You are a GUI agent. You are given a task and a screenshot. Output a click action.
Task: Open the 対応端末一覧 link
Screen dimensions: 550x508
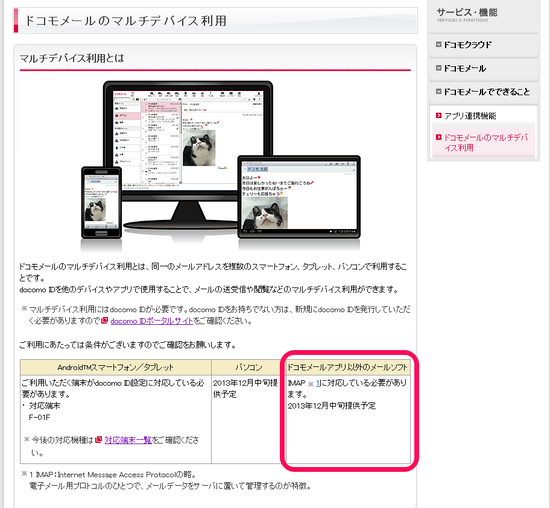[128, 440]
